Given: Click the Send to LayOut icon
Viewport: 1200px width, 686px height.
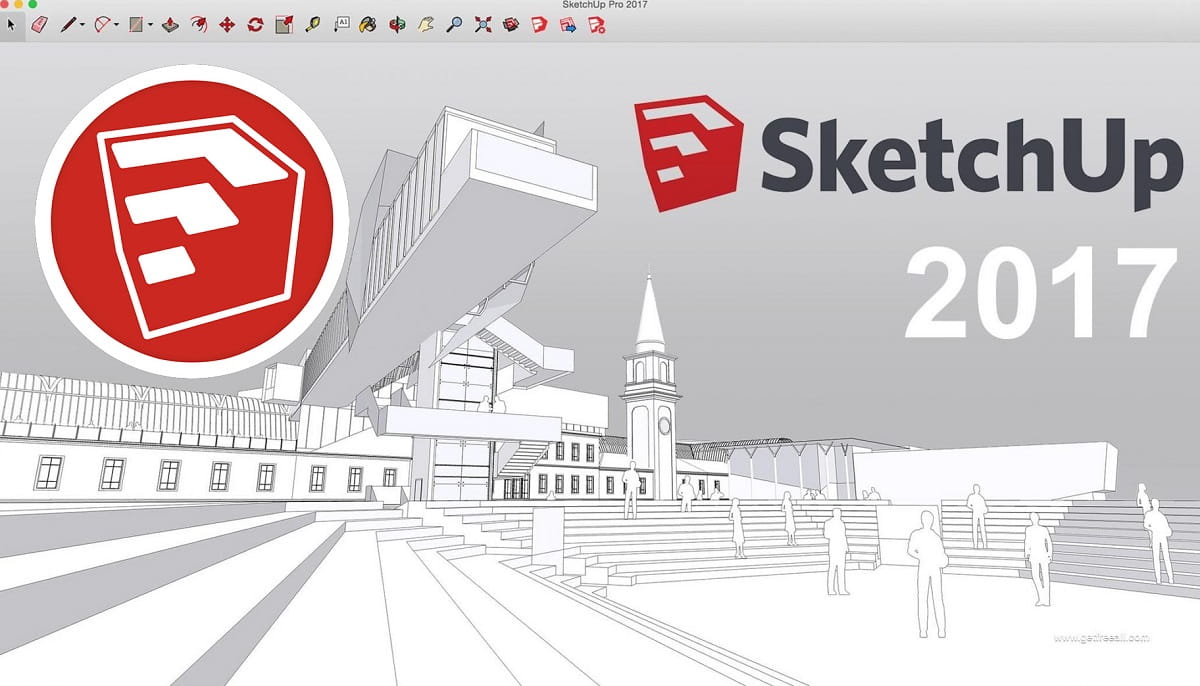Looking at the screenshot, I should click(568, 23).
